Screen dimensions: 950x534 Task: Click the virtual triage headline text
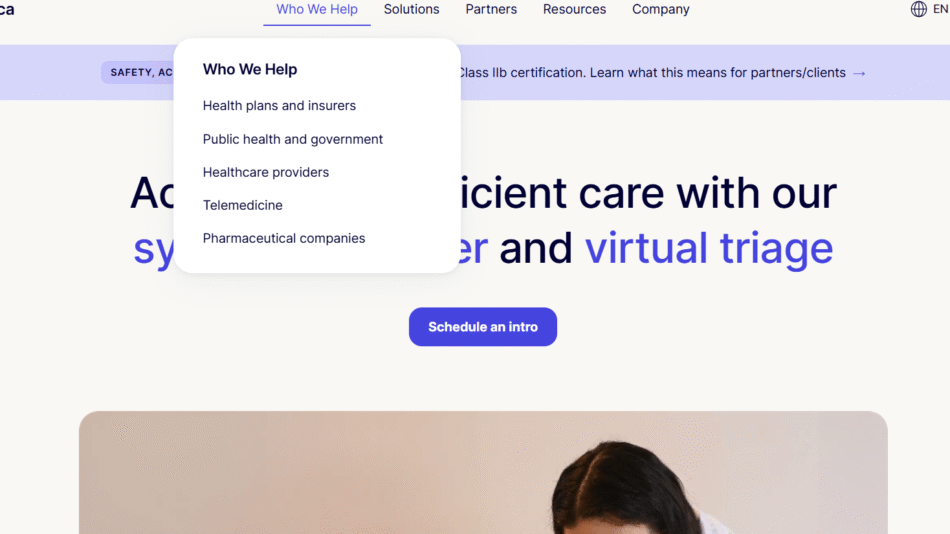tap(709, 248)
